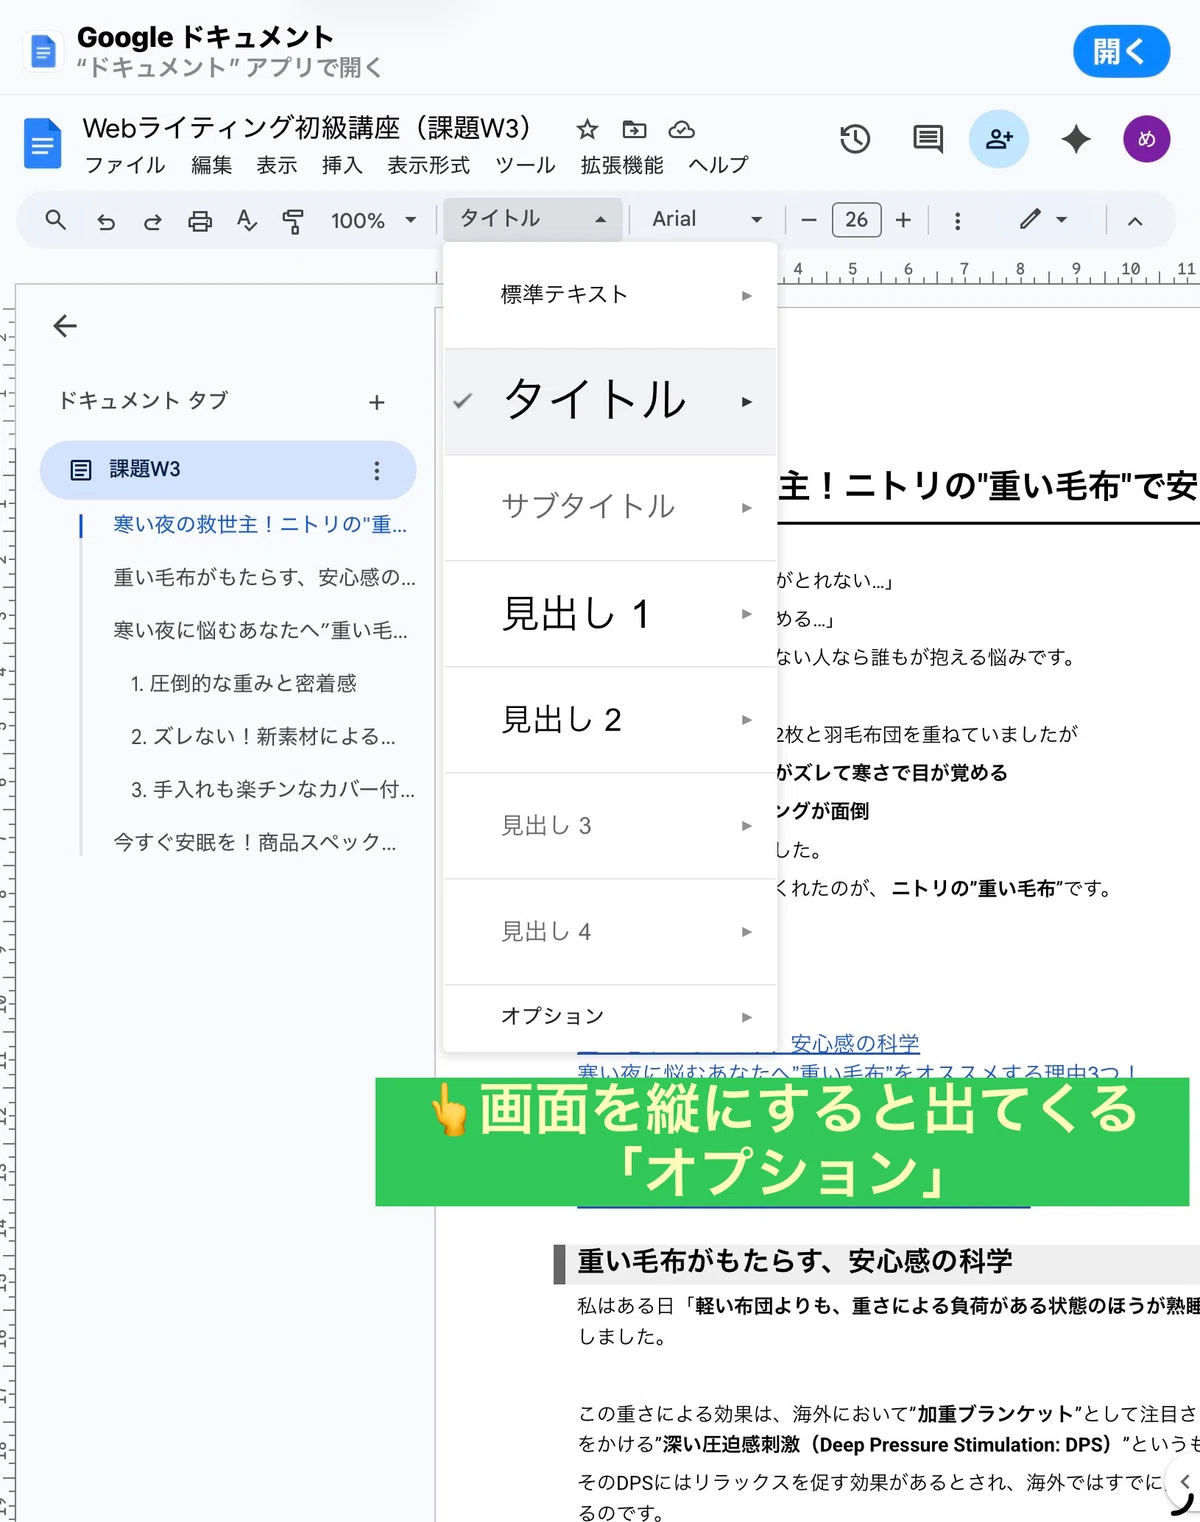Image resolution: width=1200 pixels, height=1522 pixels.
Task: Choose the 見出し 3 style
Action: (x=610, y=825)
